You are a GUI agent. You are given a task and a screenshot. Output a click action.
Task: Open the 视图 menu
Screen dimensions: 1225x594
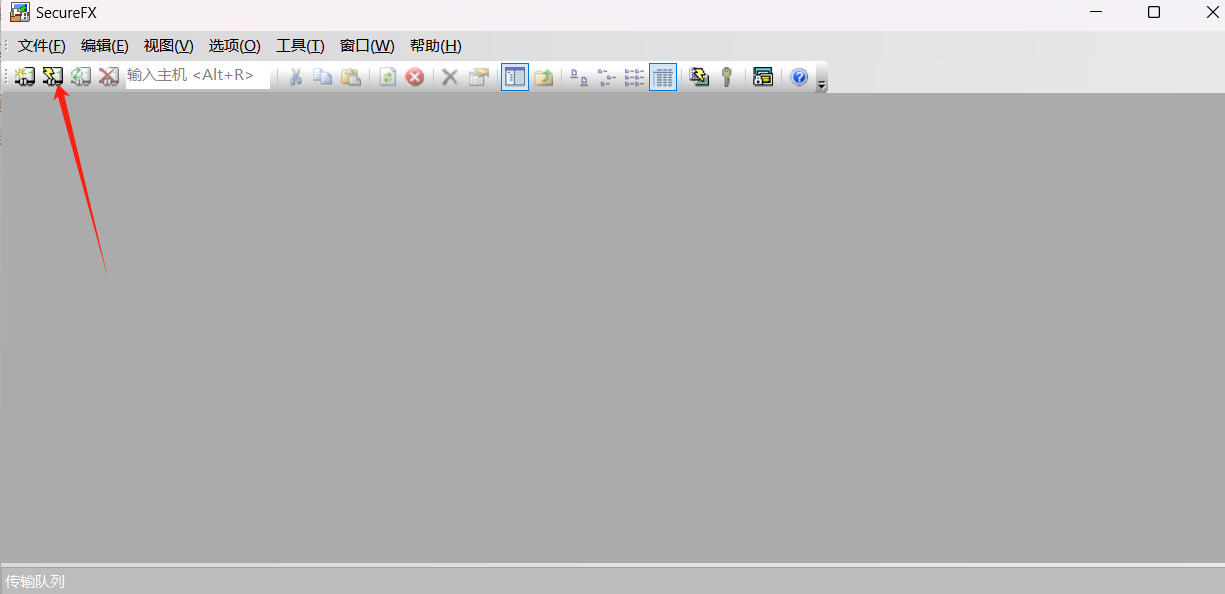pyautogui.click(x=168, y=45)
